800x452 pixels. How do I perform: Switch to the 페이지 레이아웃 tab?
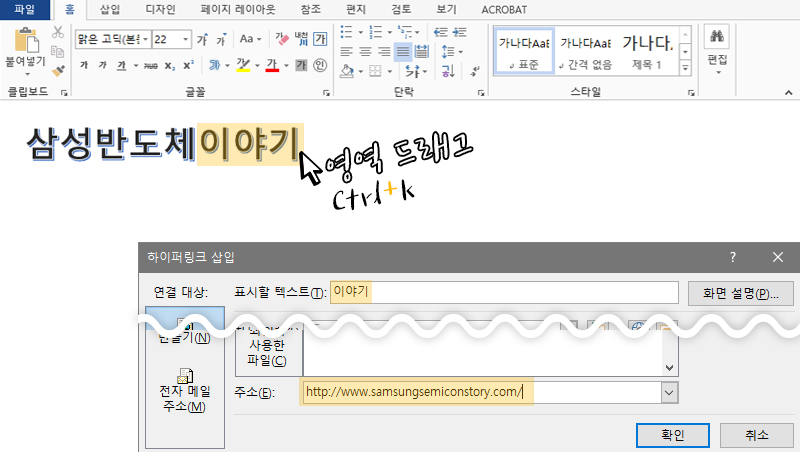point(238,9)
